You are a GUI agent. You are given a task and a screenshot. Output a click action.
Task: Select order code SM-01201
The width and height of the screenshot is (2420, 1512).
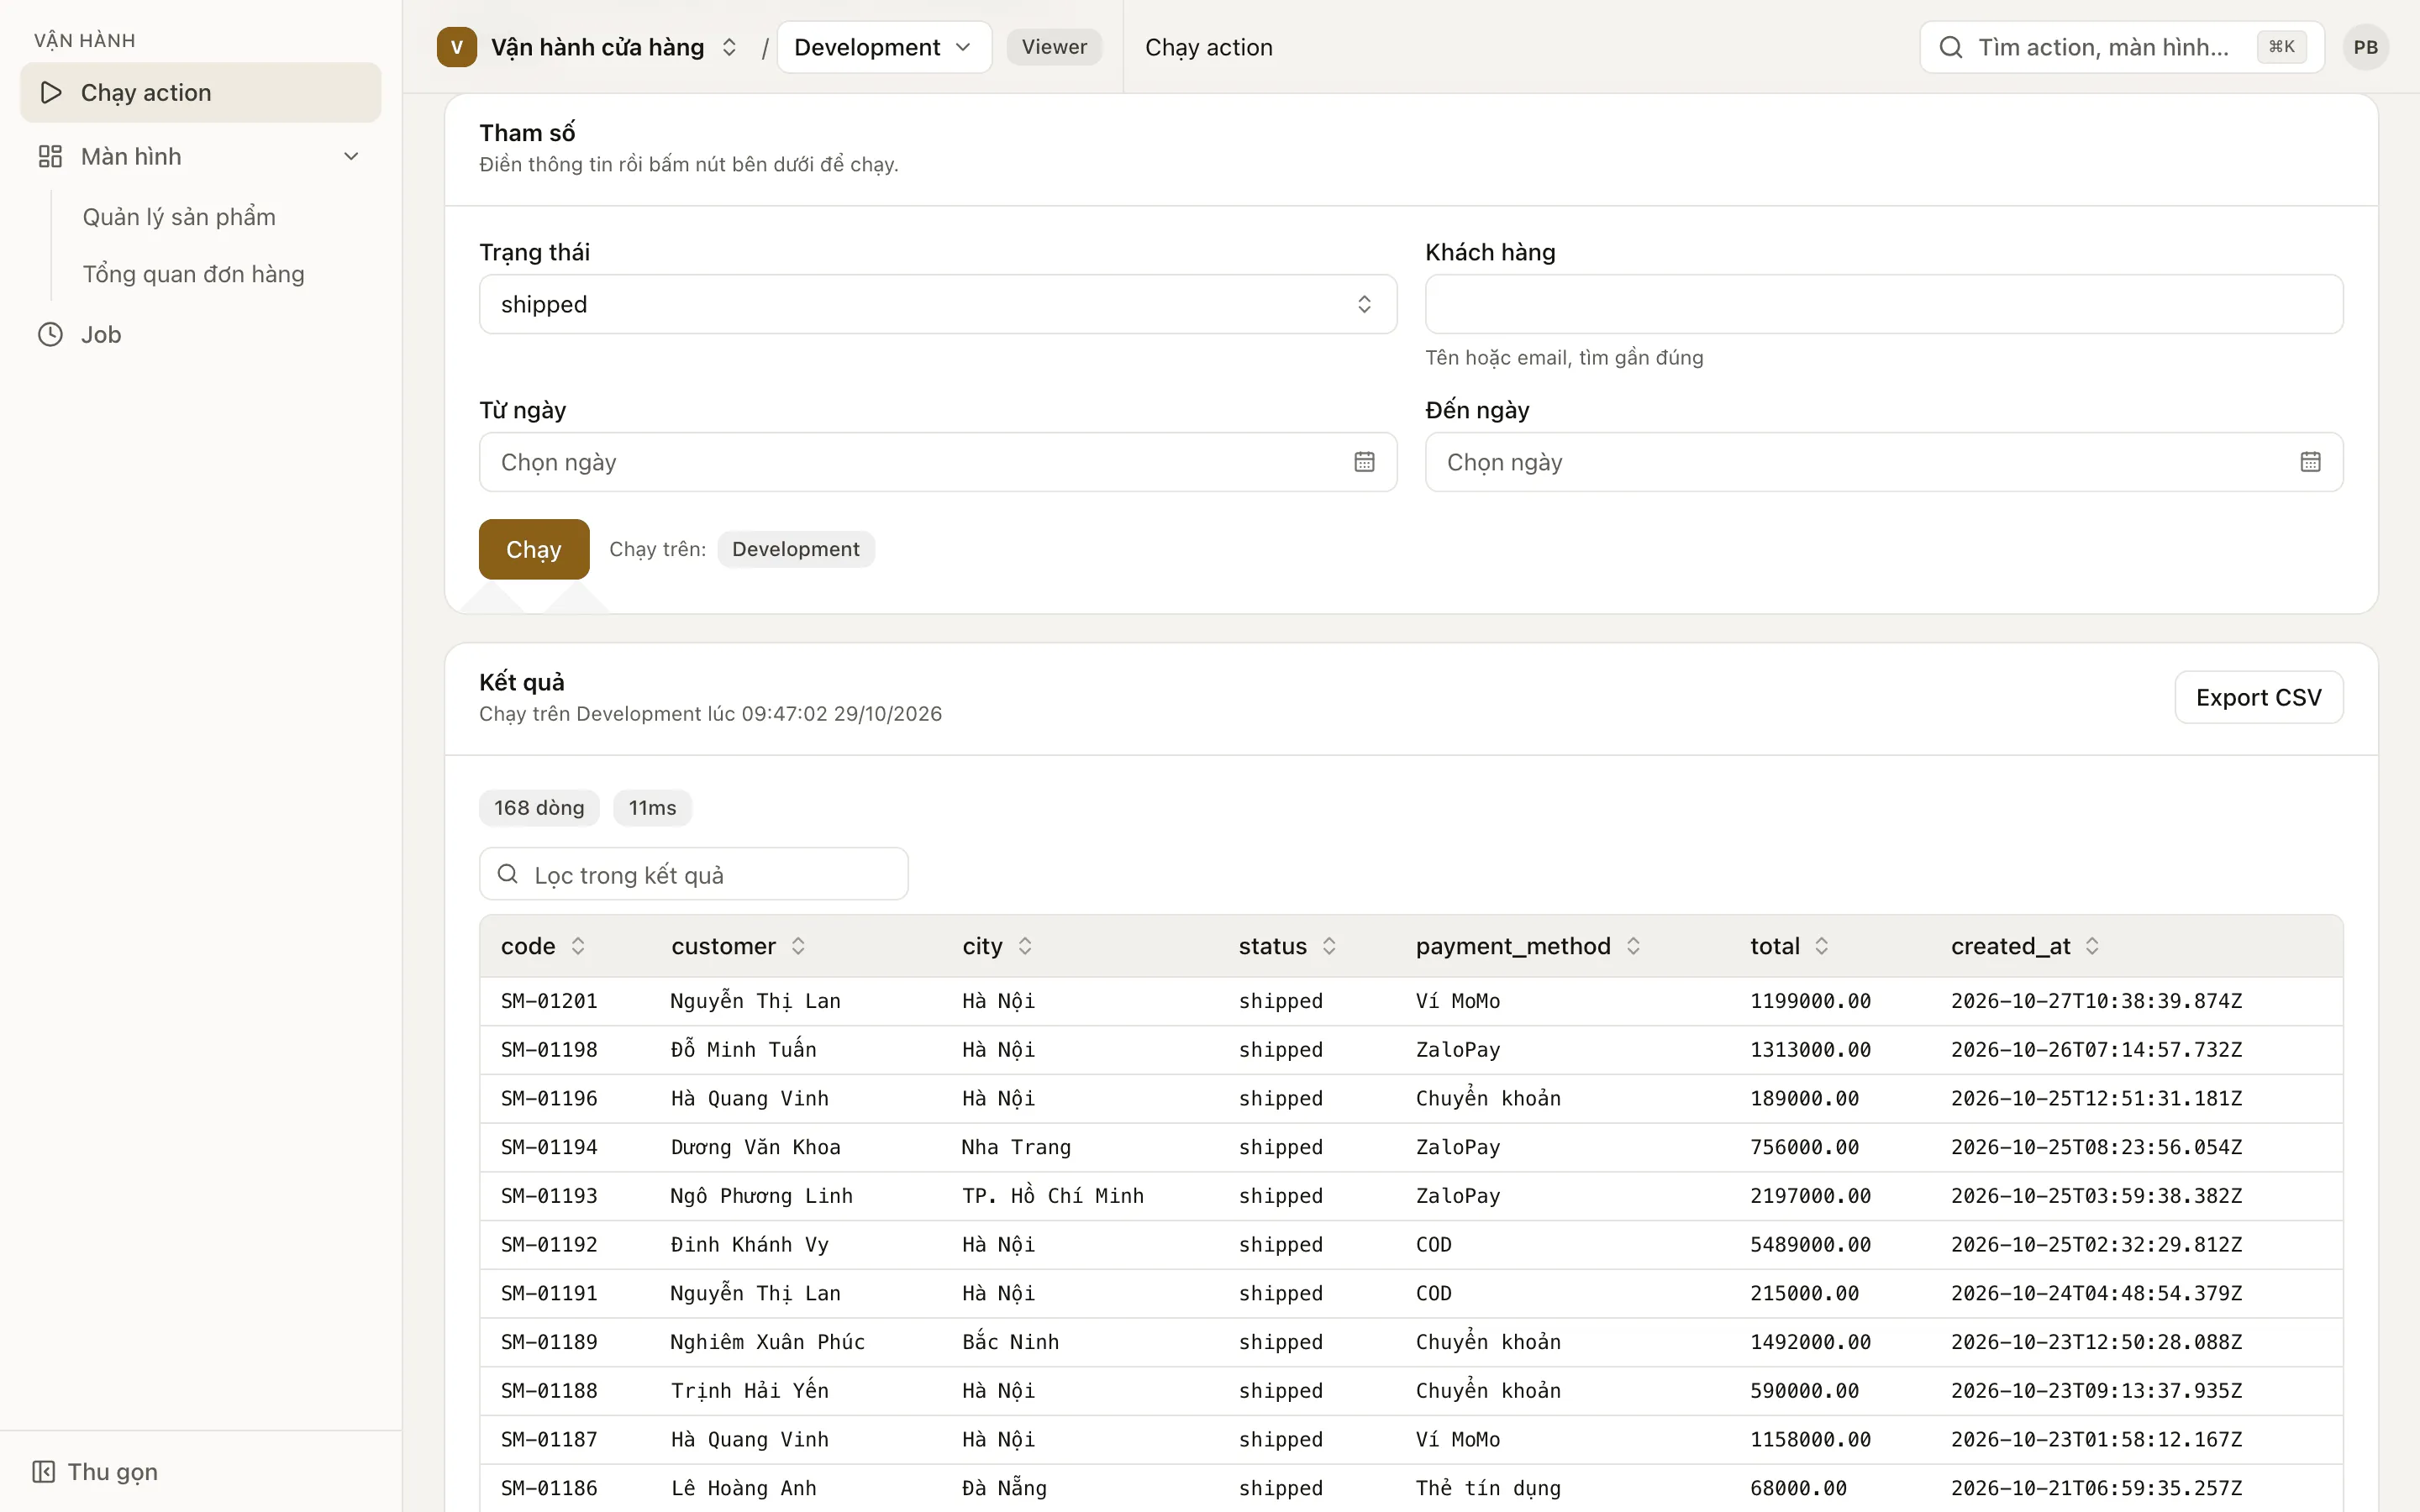[x=549, y=1001]
